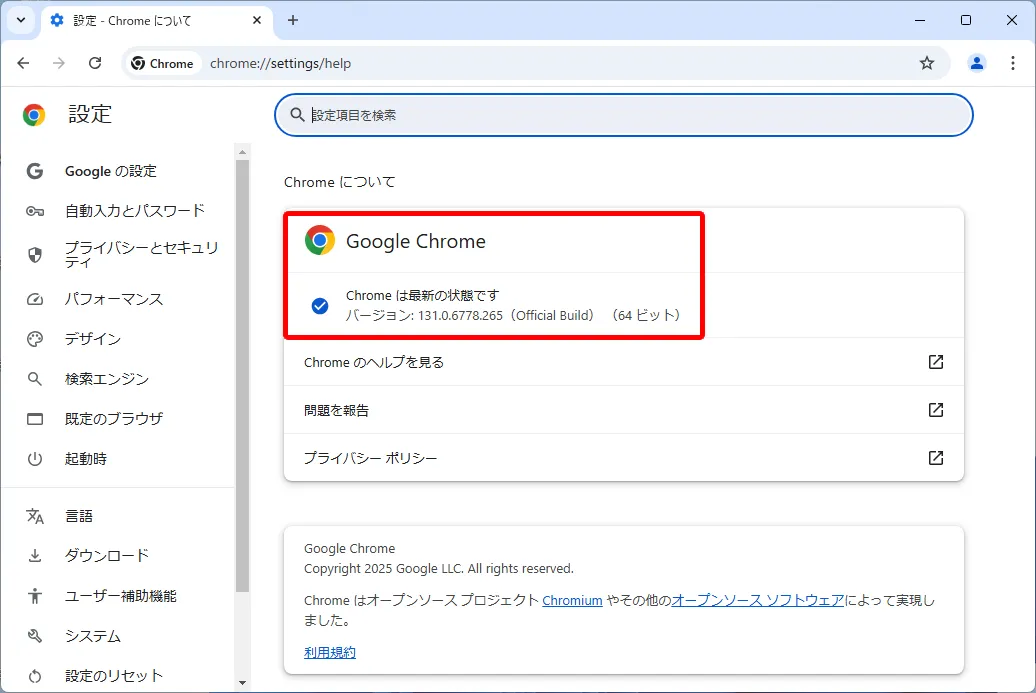Screen dimensions: 1036x693
Task: Open the 利用規約 link
Action: click(x=330, y=653)
